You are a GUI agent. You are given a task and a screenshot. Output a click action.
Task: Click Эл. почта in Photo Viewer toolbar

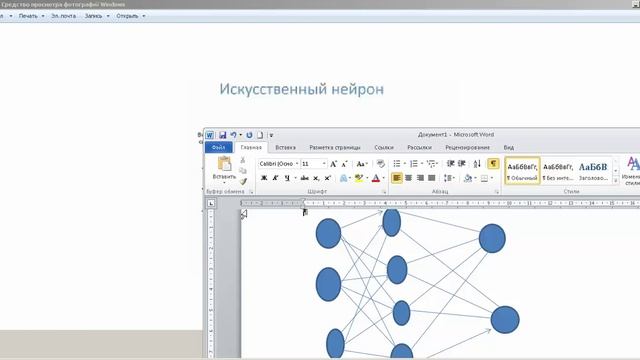pos(64,16)
